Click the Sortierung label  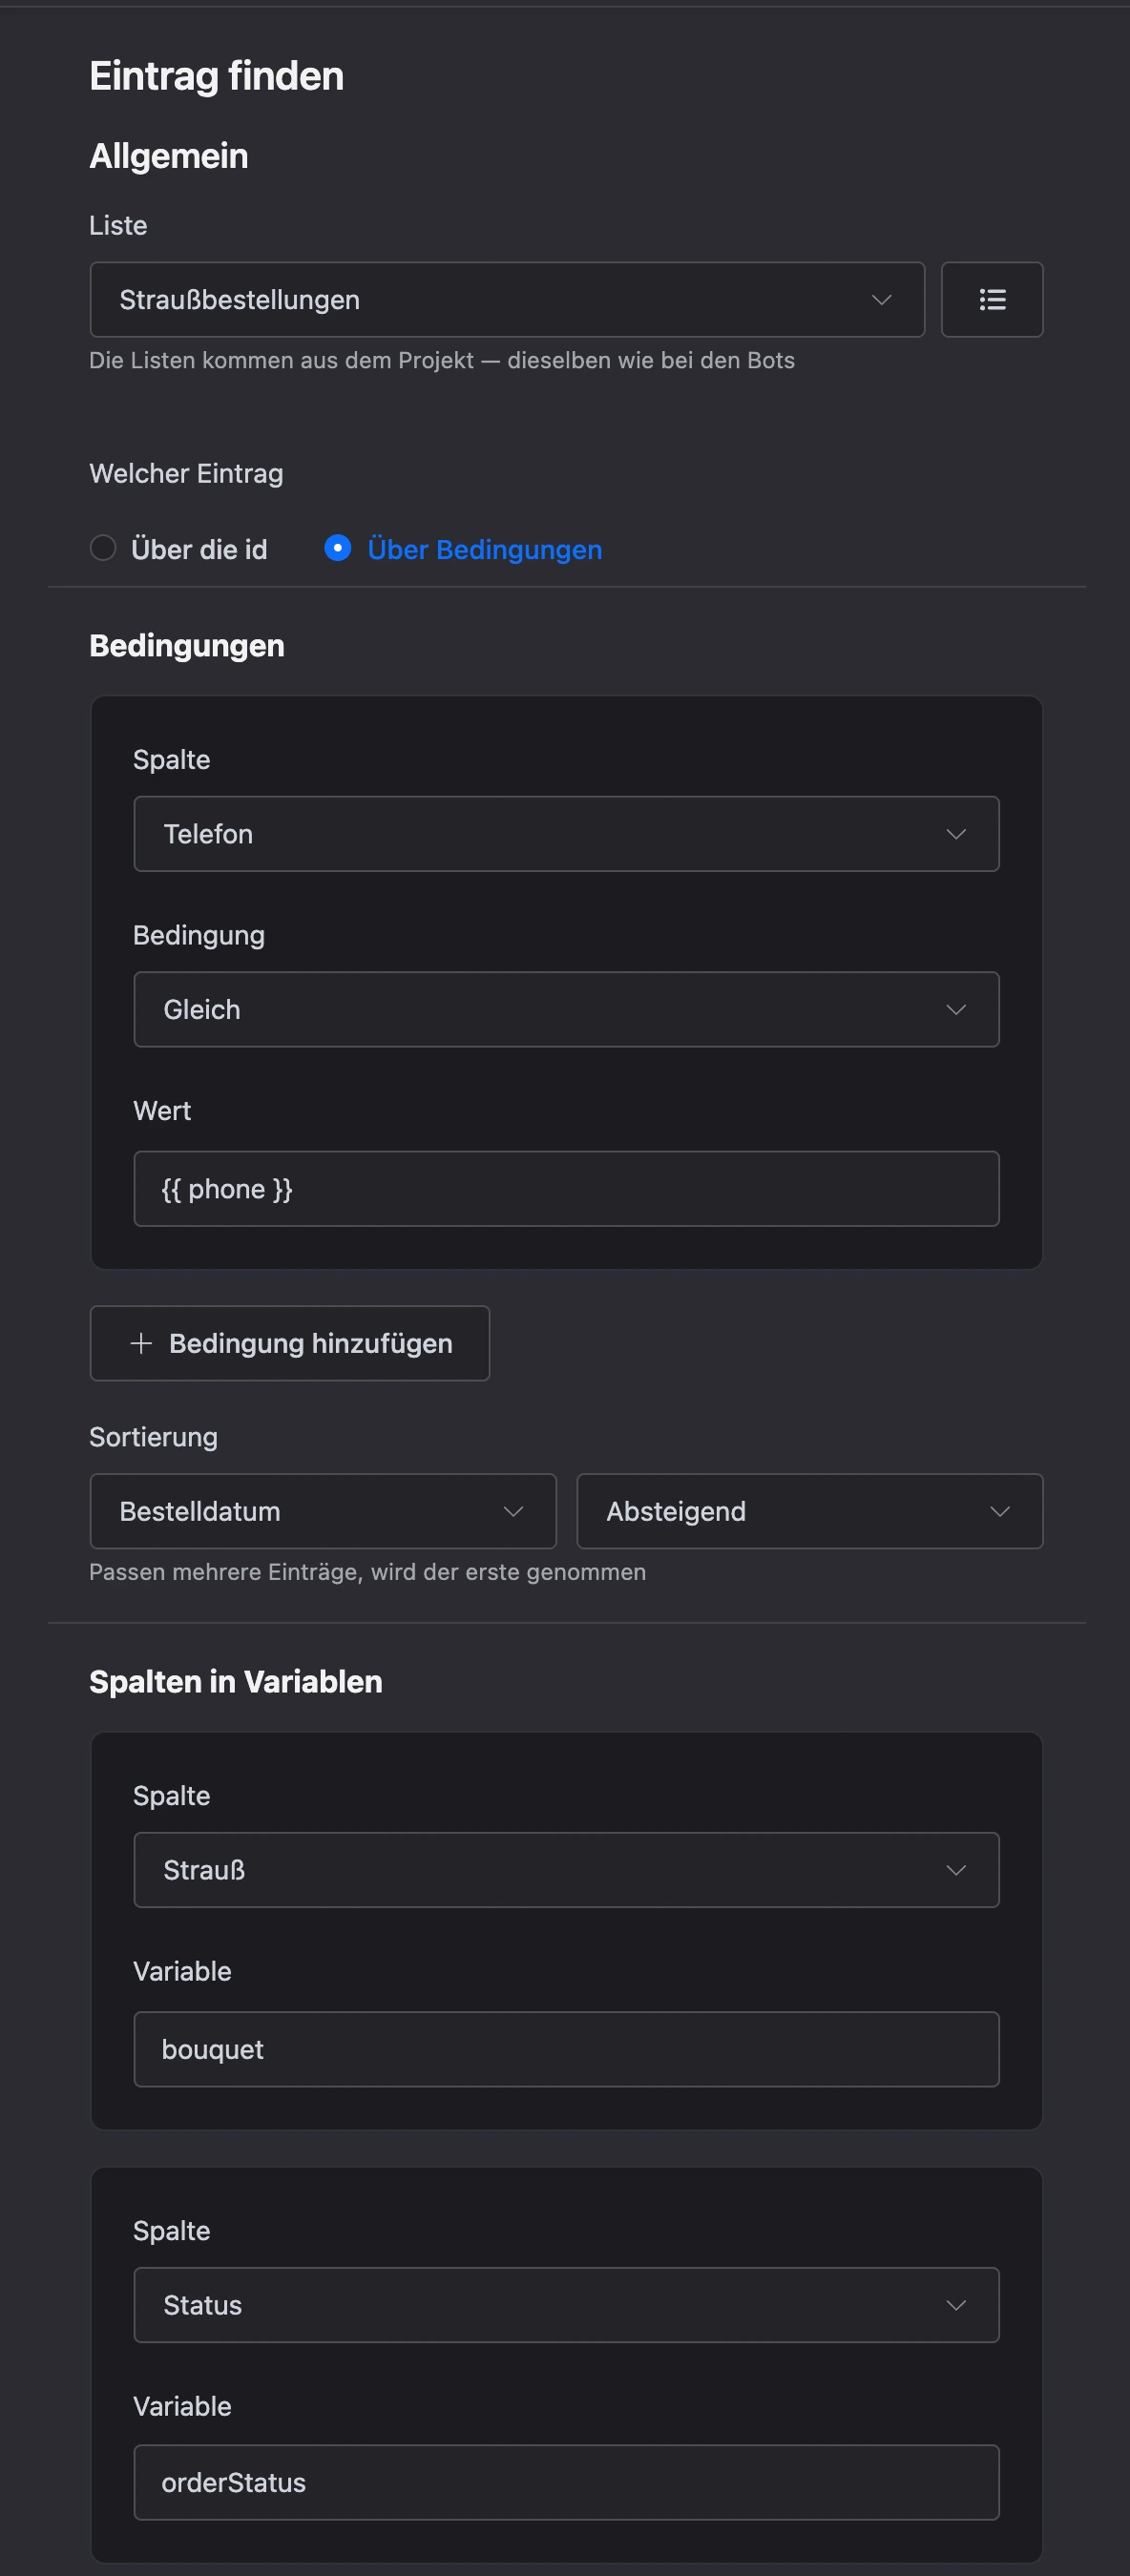tap(153, 1437)
